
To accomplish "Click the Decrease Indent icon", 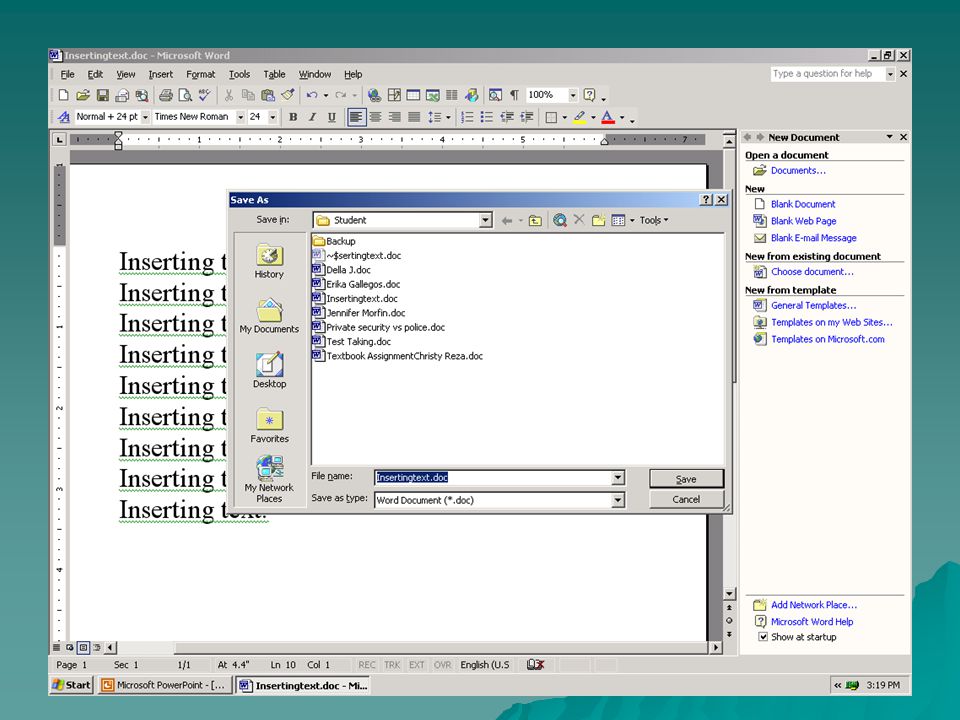I will 507,117.
